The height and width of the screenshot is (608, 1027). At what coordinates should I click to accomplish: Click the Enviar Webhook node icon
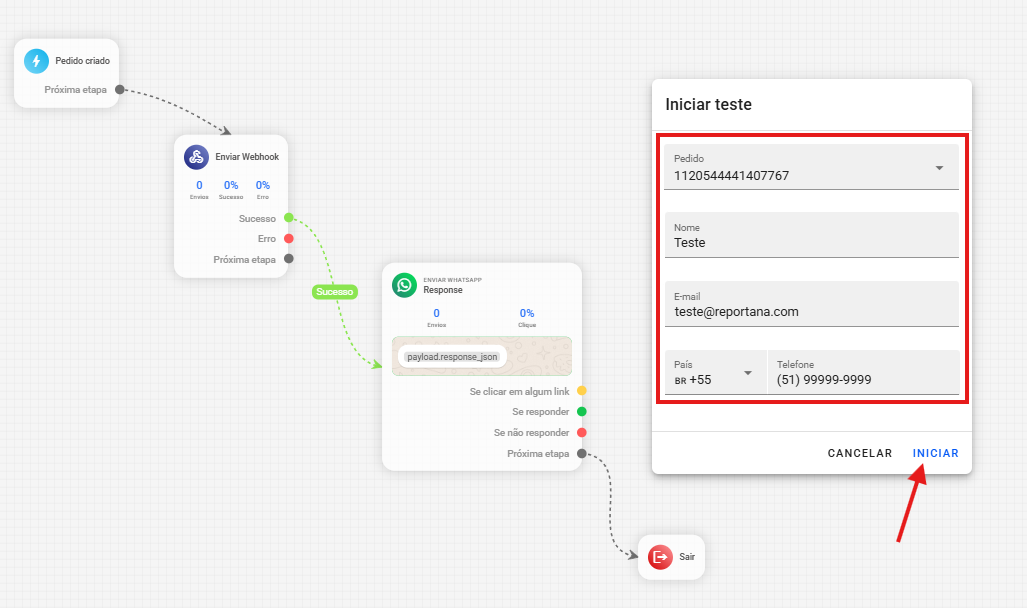point(196,157)
